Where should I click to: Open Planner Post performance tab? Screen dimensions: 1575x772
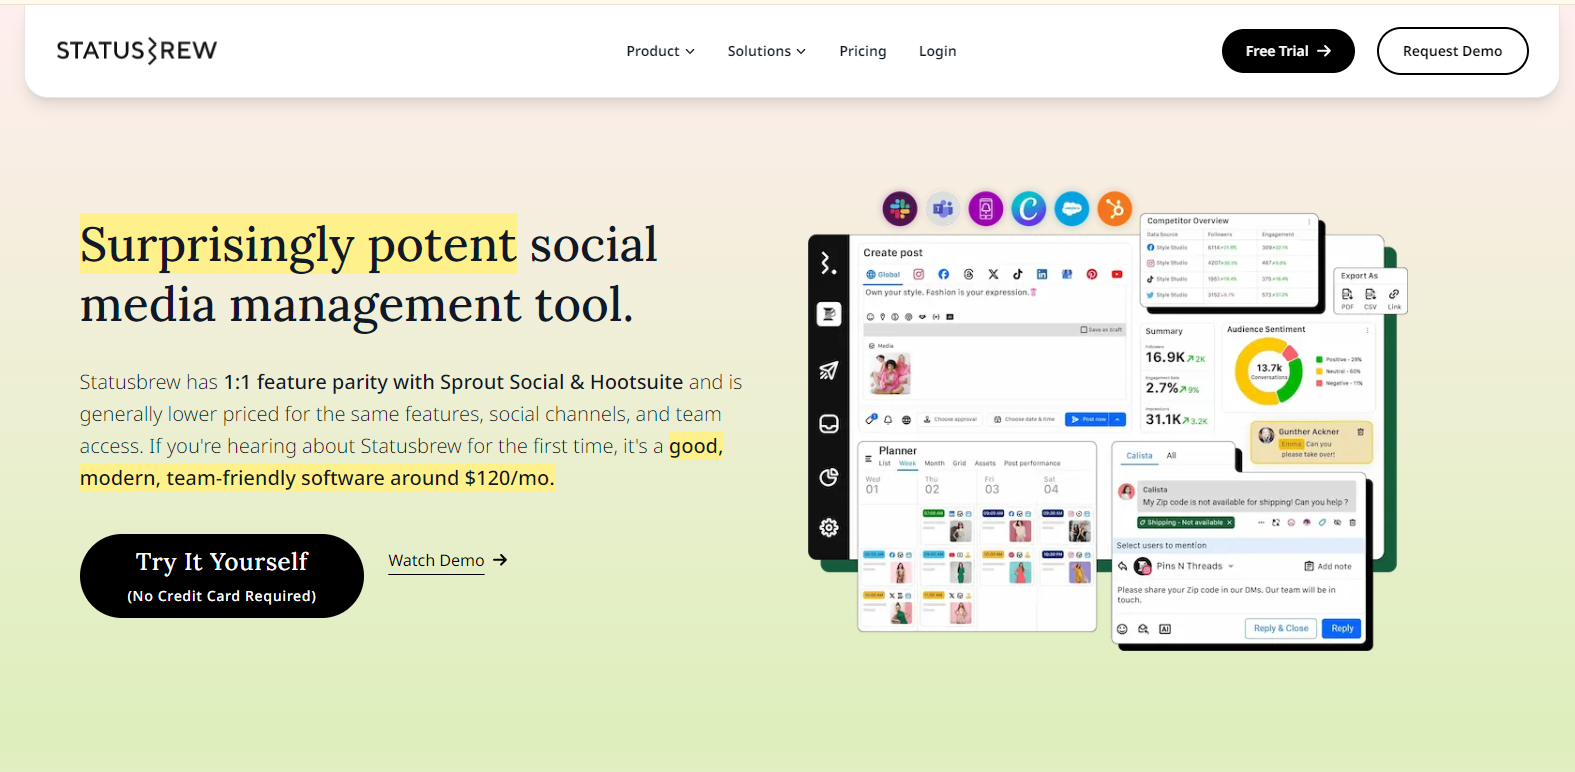point(1032,464)
